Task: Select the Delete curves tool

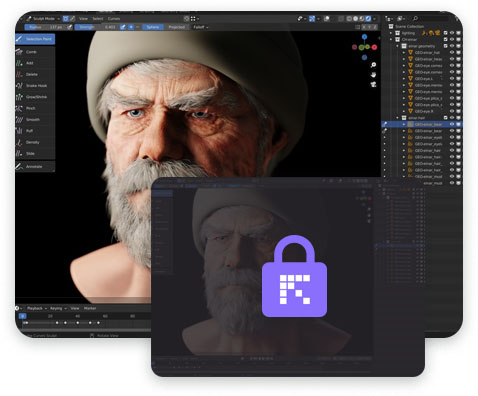Action: [35, 74]
